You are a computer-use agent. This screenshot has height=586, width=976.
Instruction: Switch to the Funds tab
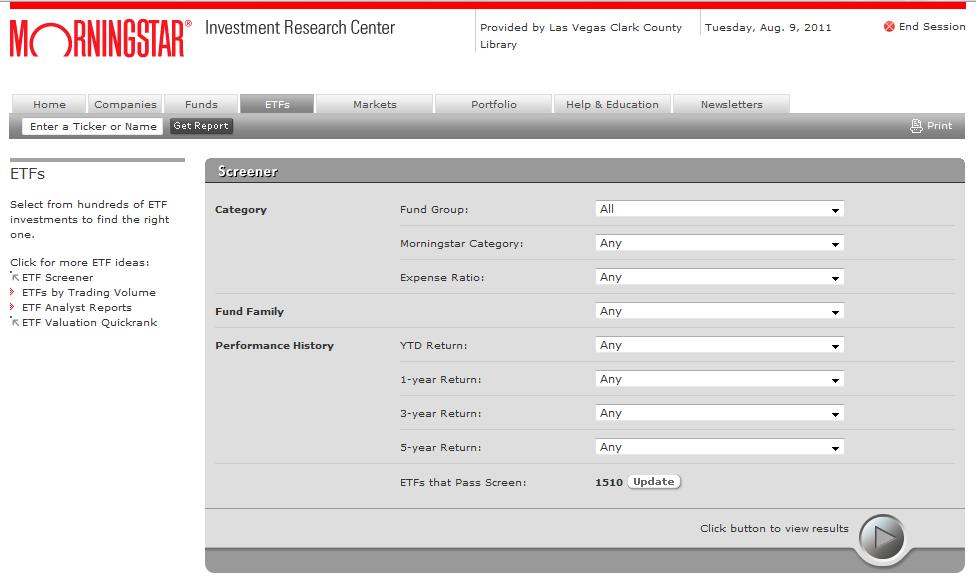click(x=201, y=103)
